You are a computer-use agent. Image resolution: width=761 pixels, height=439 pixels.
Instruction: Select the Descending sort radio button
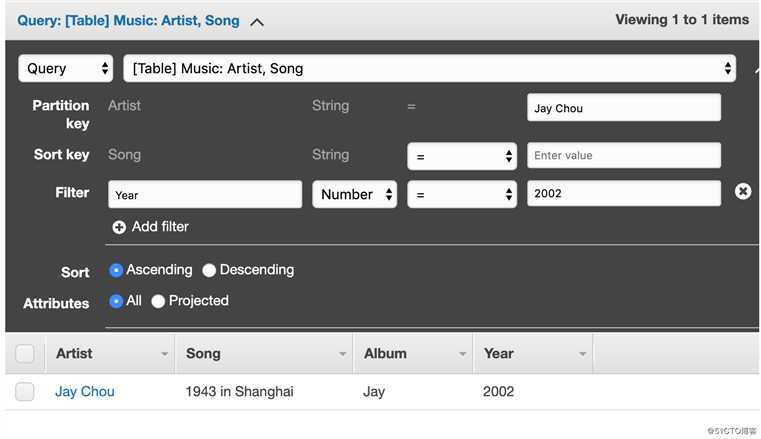pyautogui.click(x=209, y=270)
